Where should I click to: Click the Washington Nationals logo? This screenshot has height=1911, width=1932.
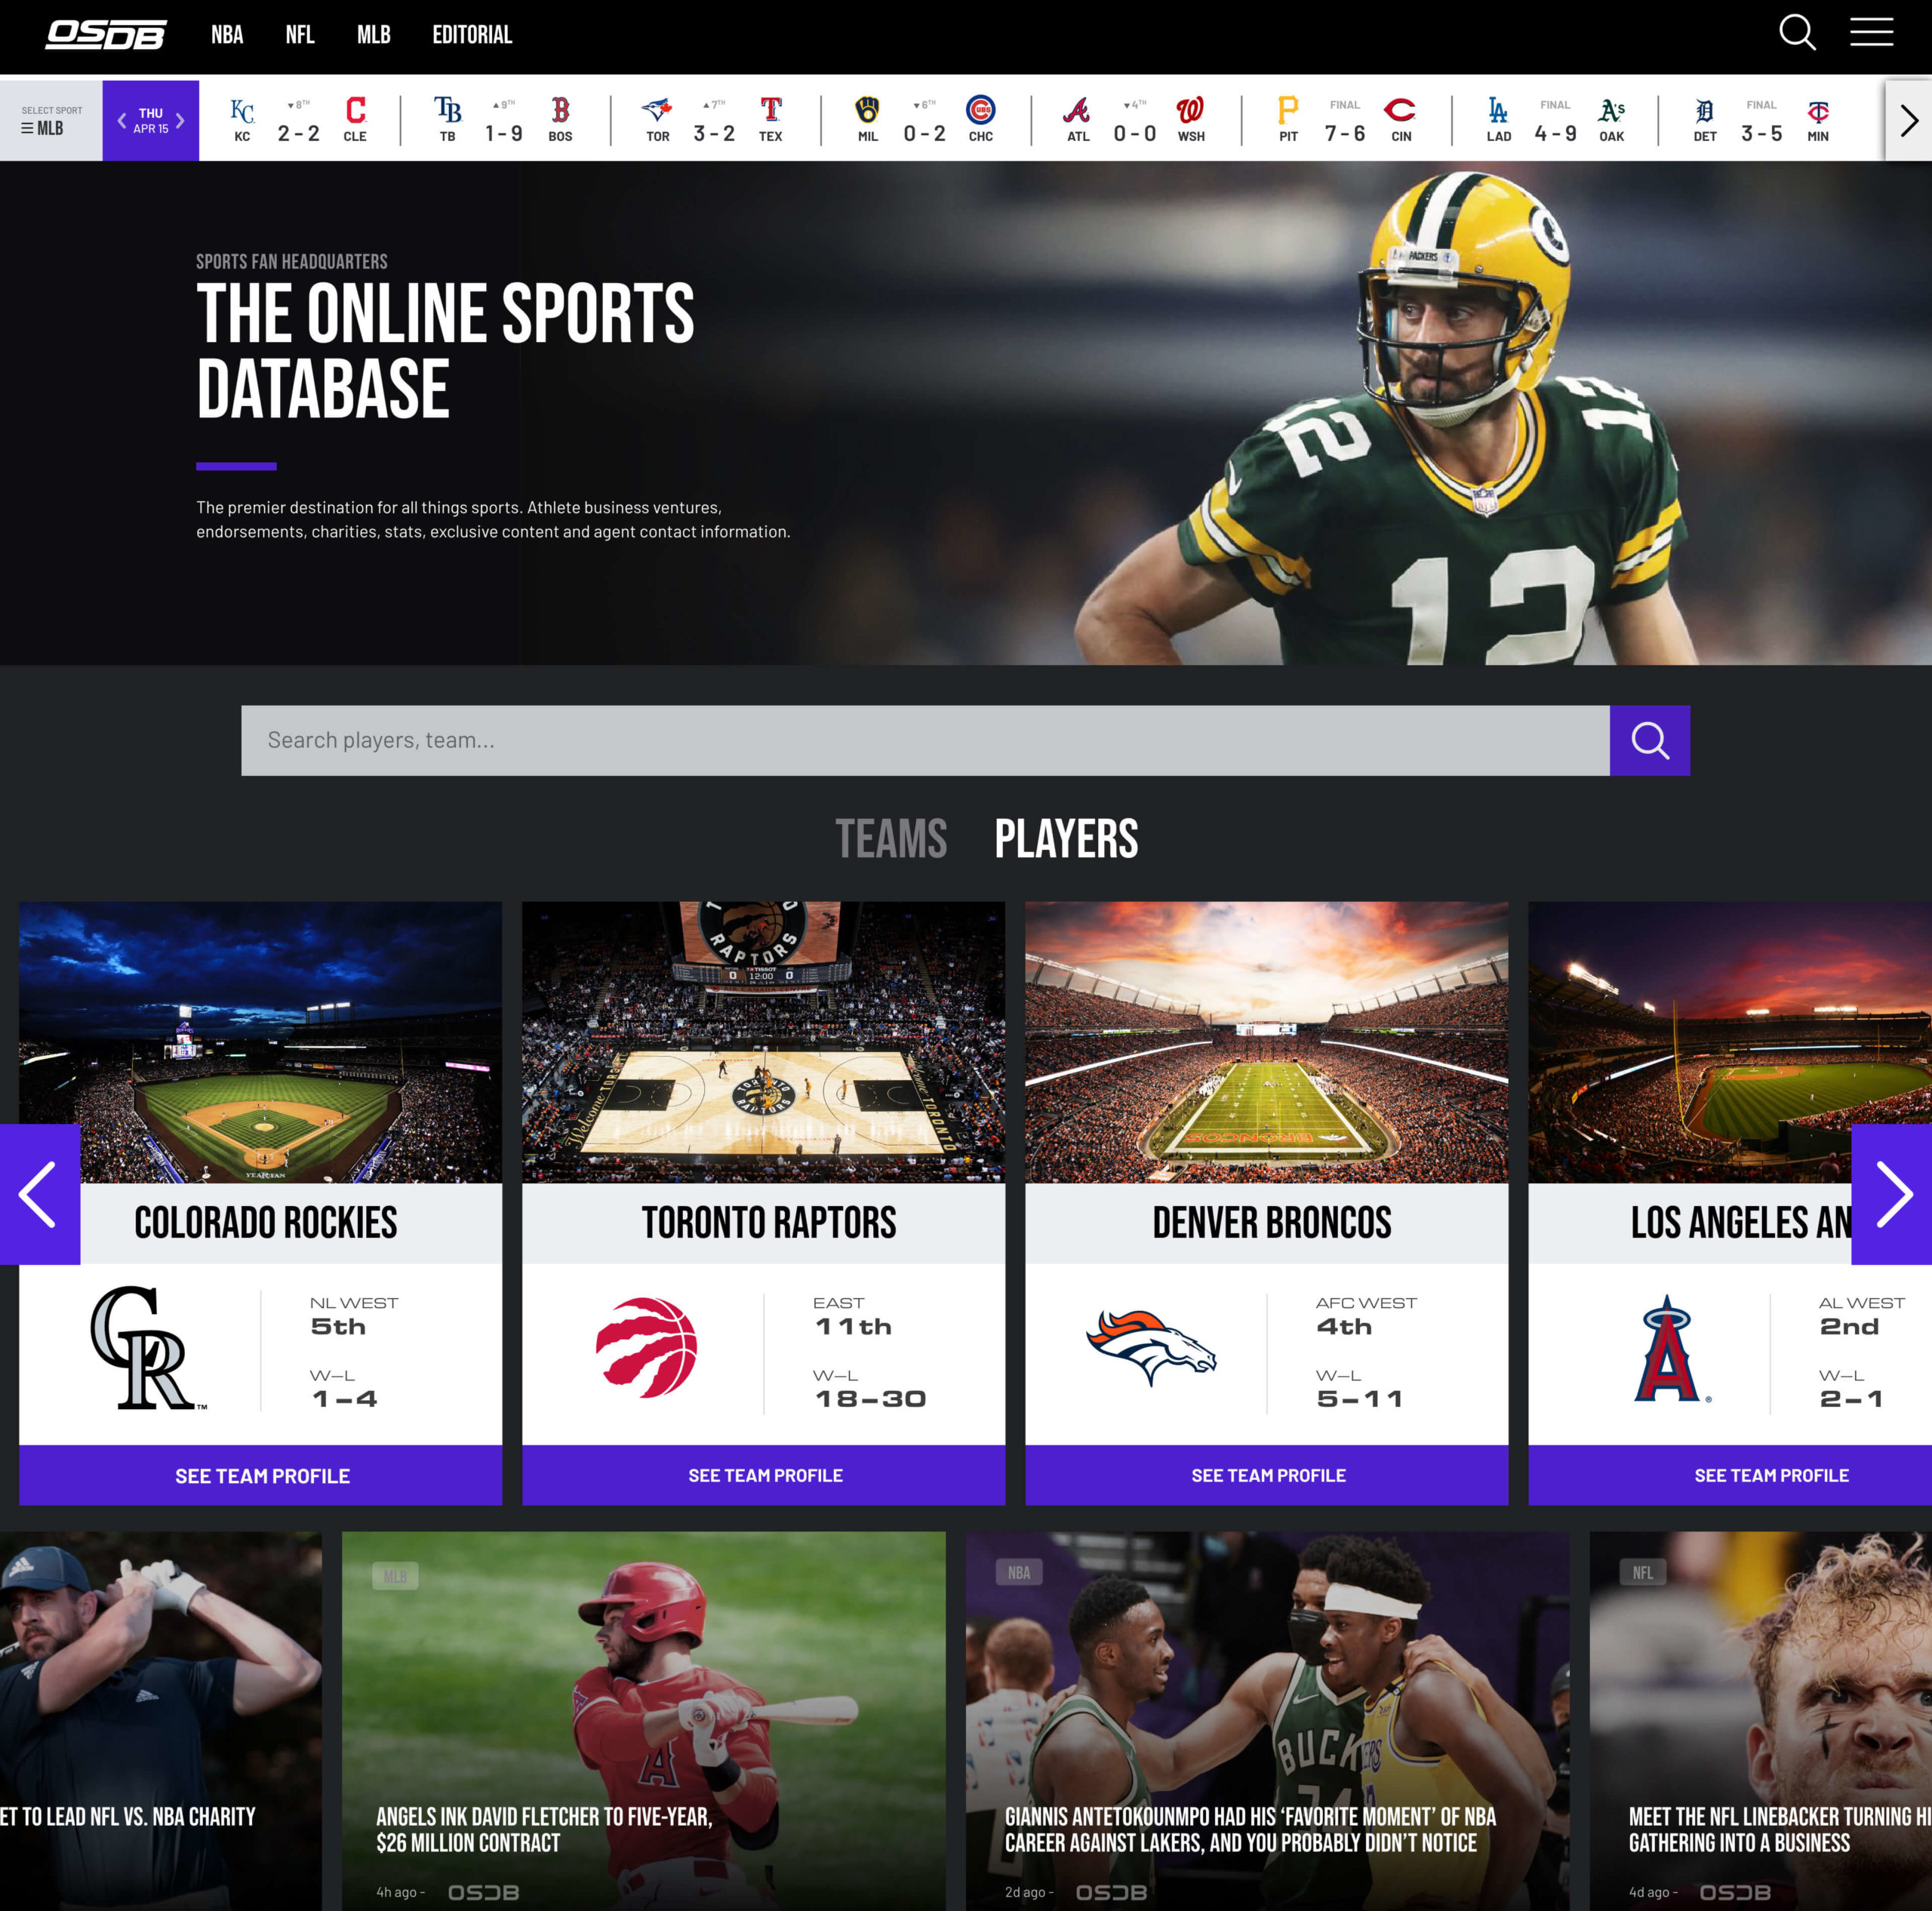coord(1190,110)
